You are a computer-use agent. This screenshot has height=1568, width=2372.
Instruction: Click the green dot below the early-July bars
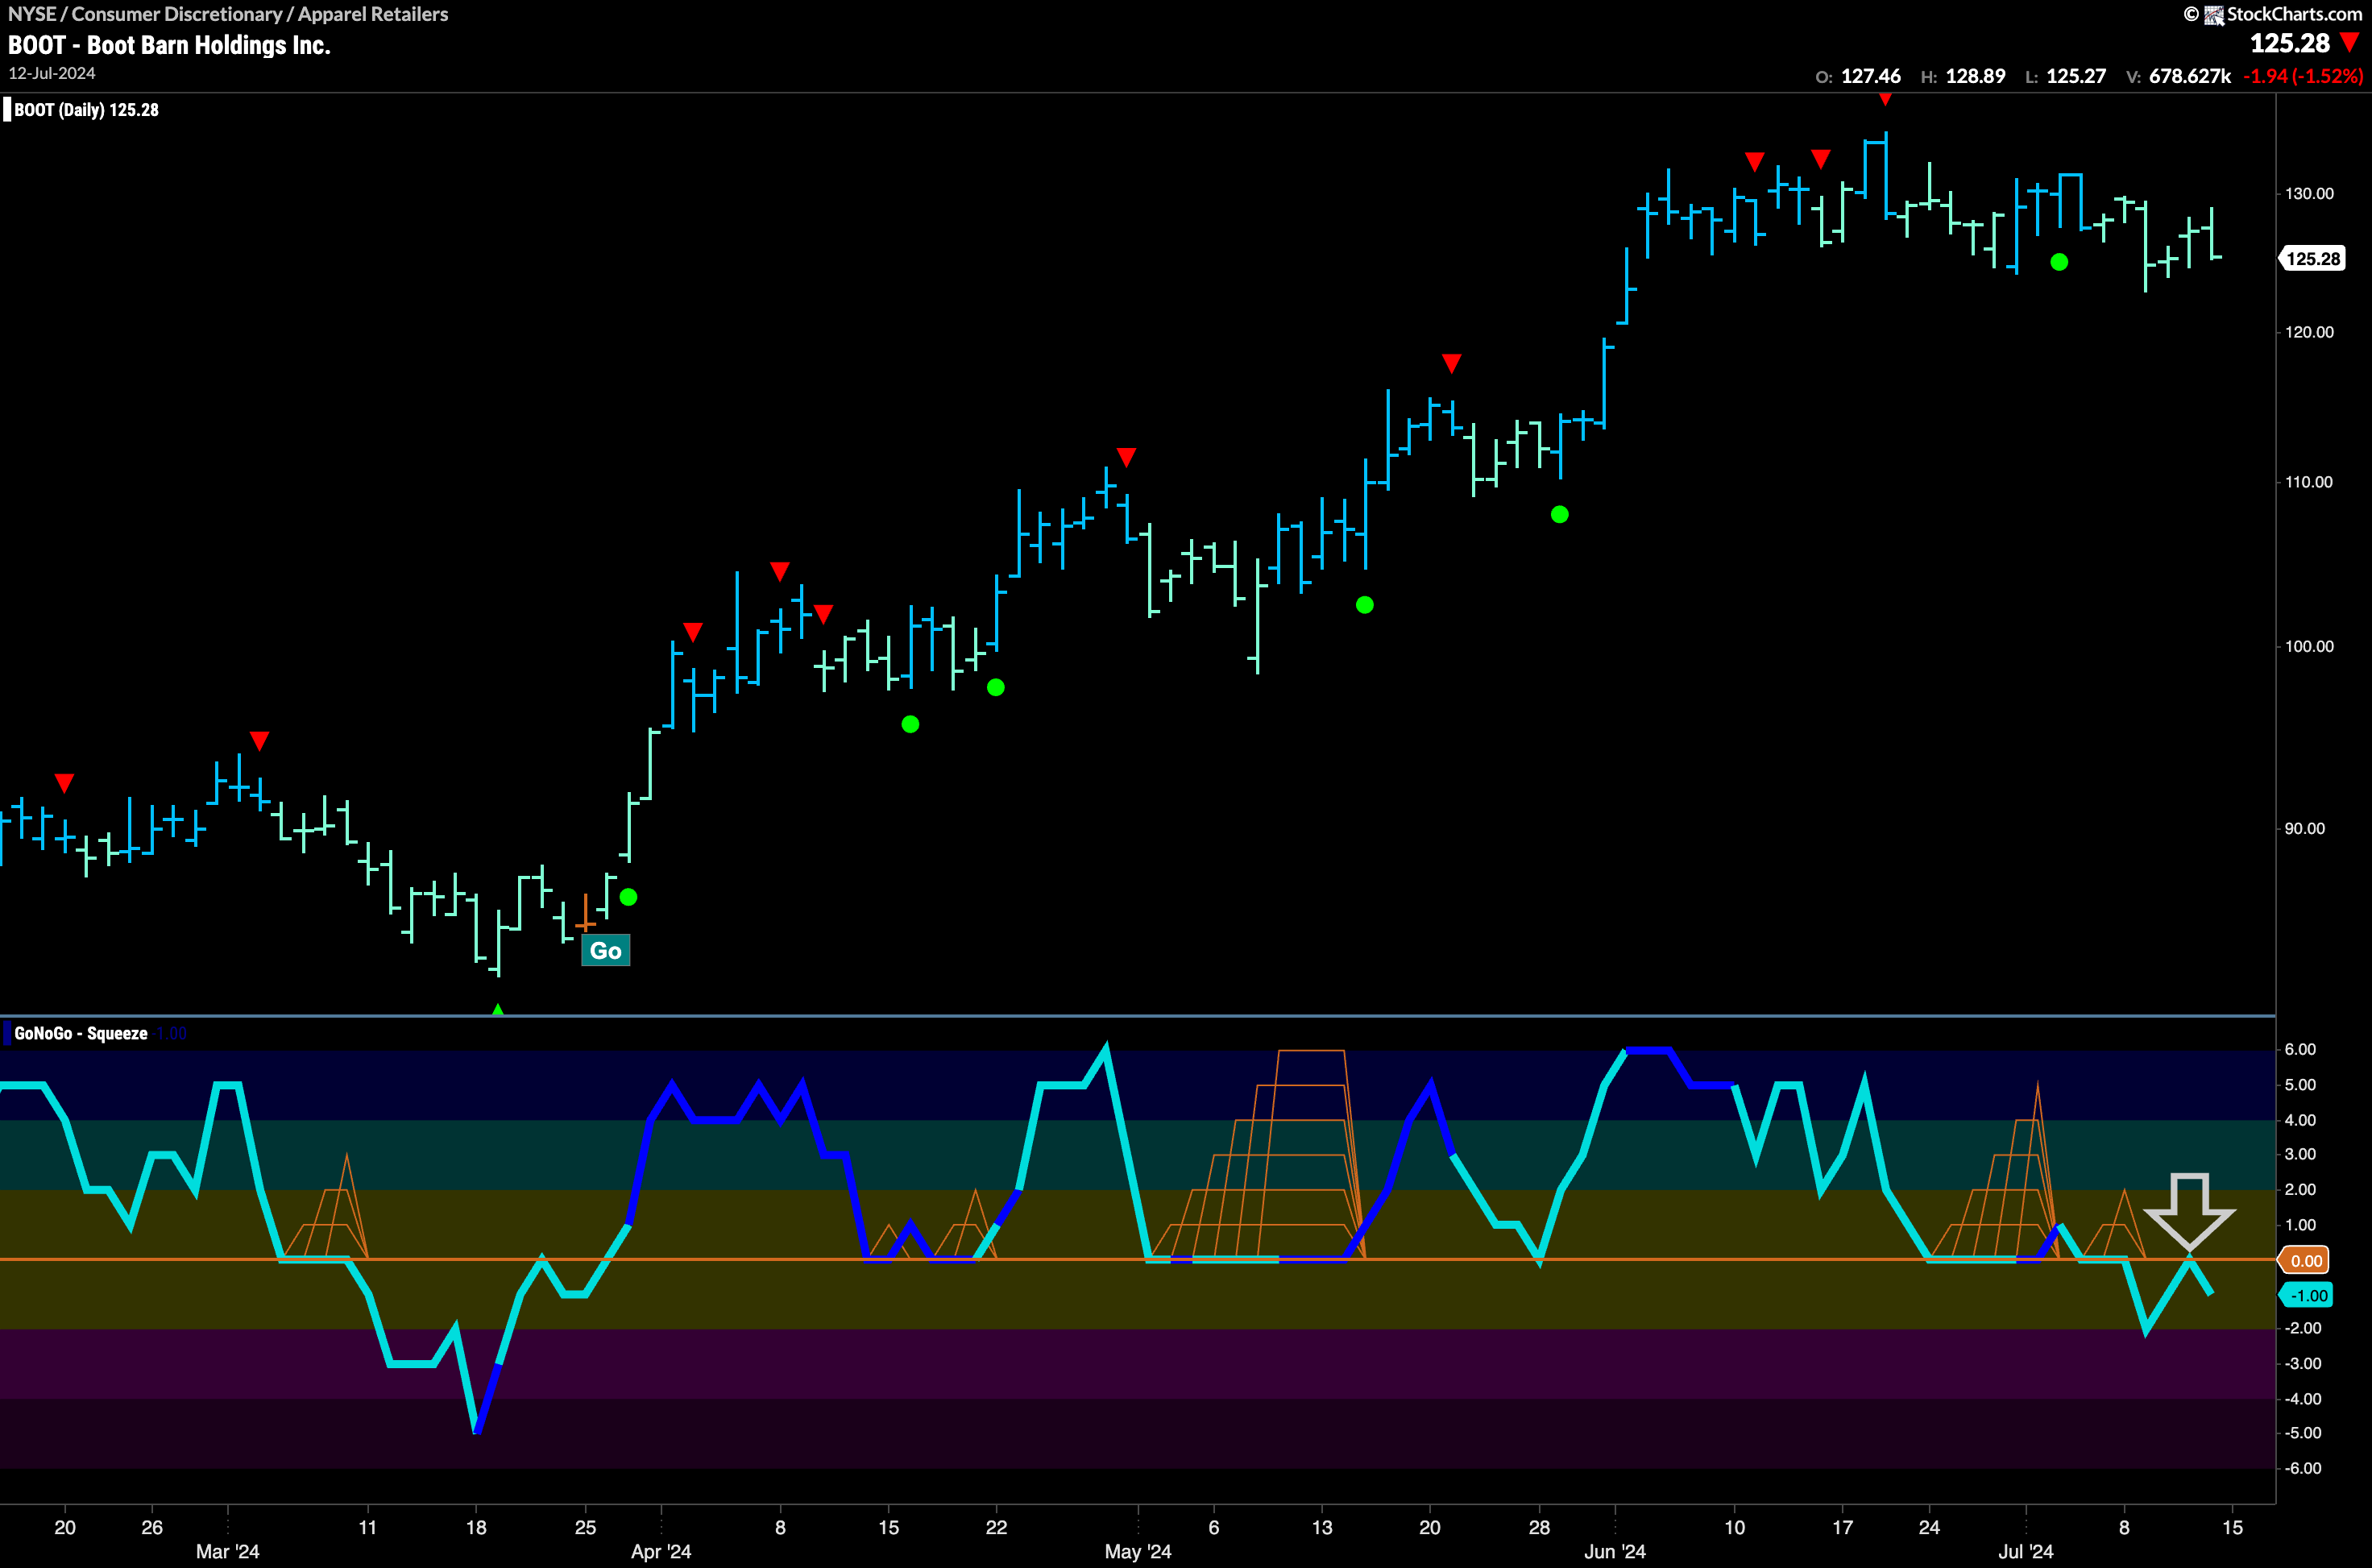click(2059, 262)
